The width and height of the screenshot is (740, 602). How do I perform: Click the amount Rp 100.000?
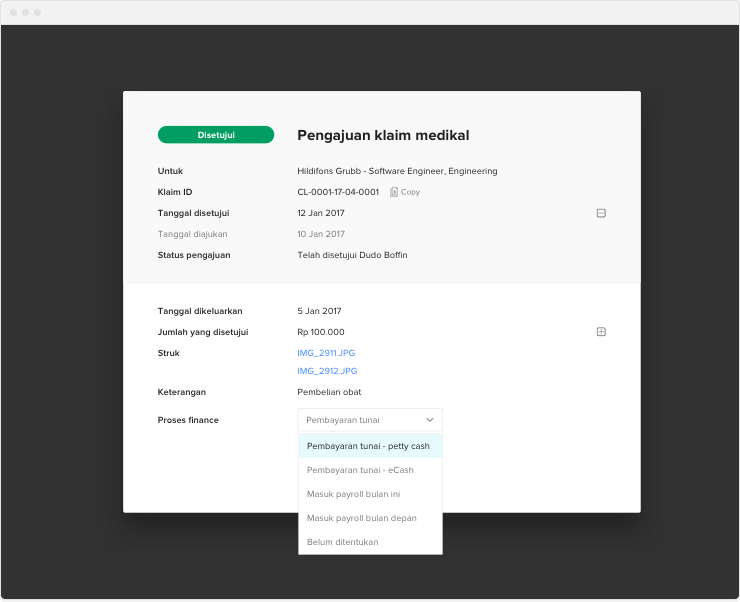pyautogui.click(x=321, y=332)
